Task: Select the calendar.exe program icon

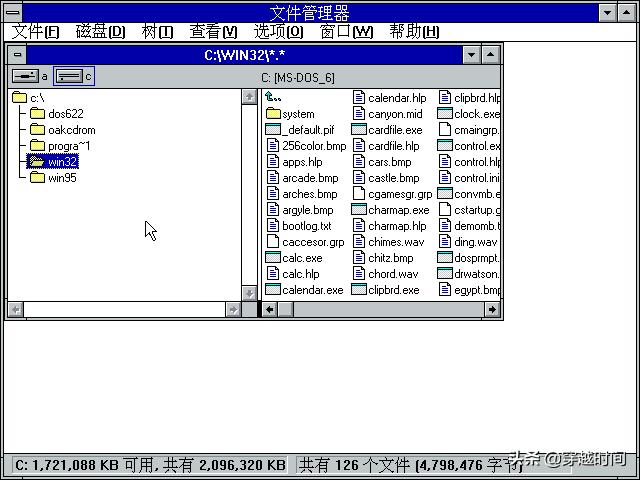Action: pos(273,290)
